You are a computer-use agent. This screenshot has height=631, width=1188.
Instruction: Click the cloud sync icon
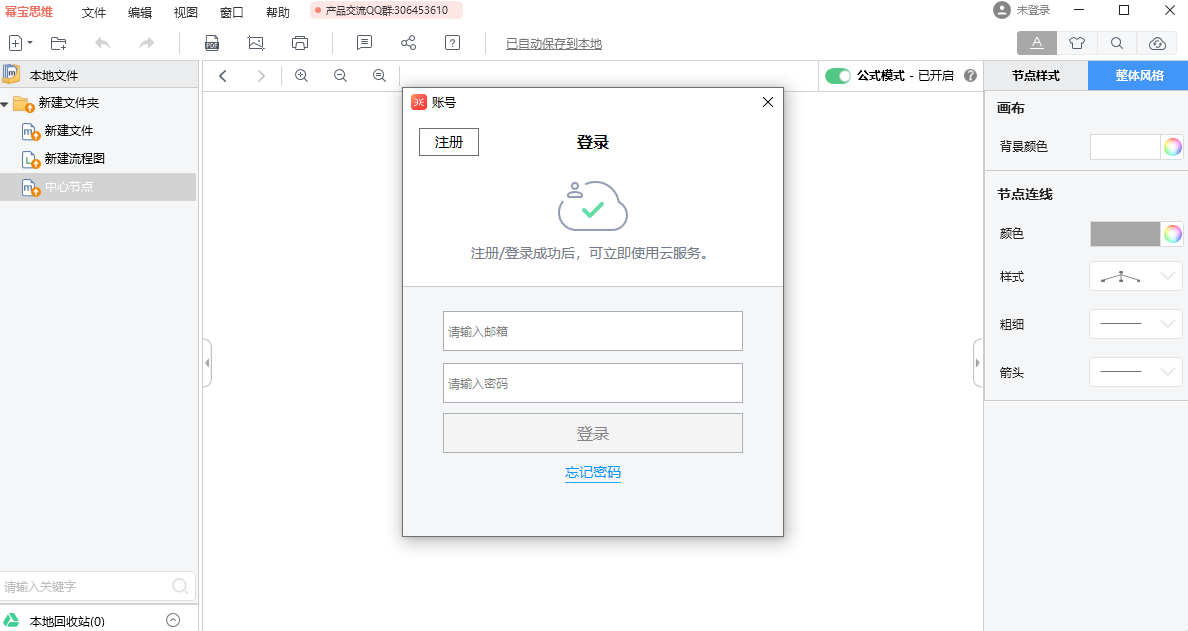[1157, 43]
